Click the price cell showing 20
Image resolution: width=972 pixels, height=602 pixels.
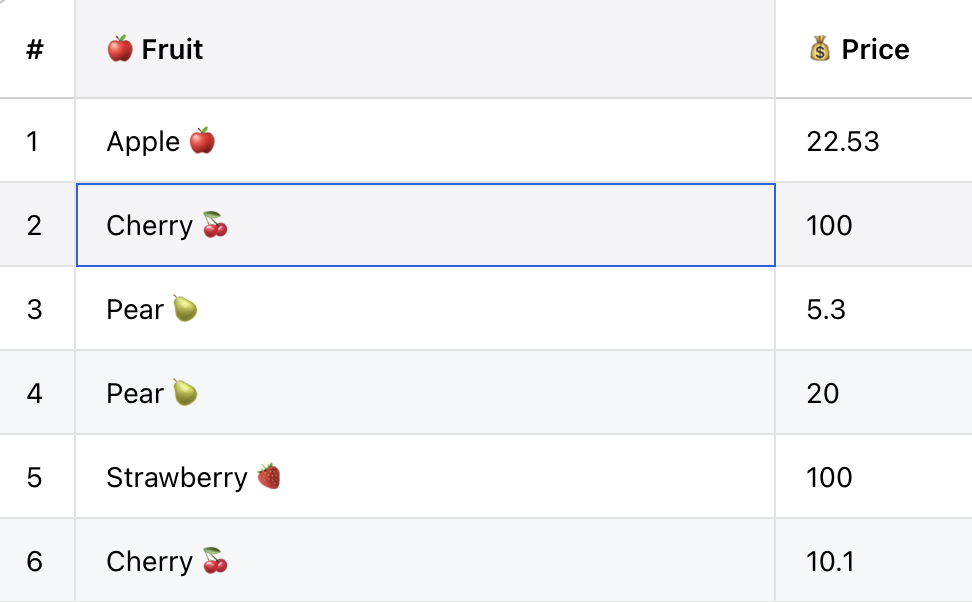click(823, 393)
